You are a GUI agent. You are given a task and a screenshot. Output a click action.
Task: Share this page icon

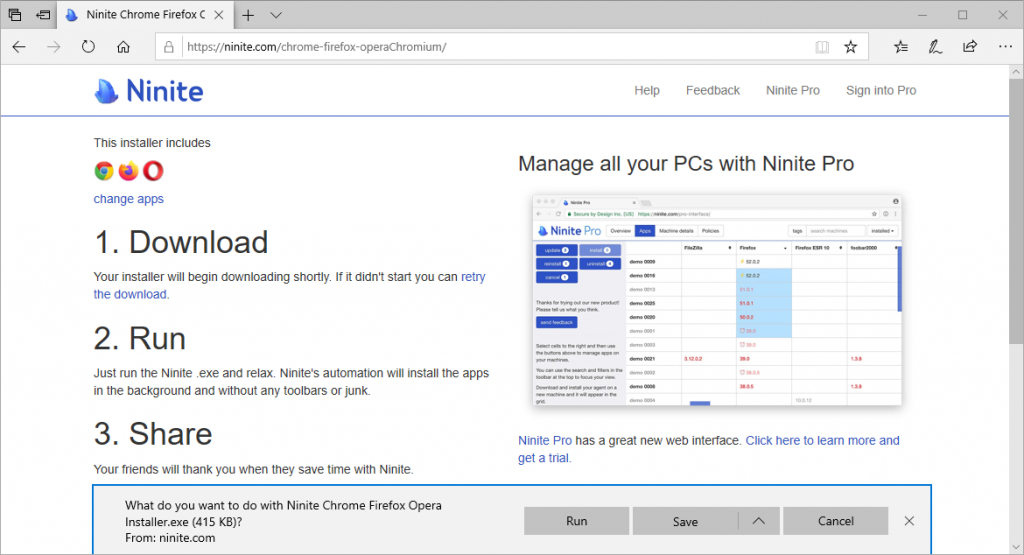(x=970, y=46)
